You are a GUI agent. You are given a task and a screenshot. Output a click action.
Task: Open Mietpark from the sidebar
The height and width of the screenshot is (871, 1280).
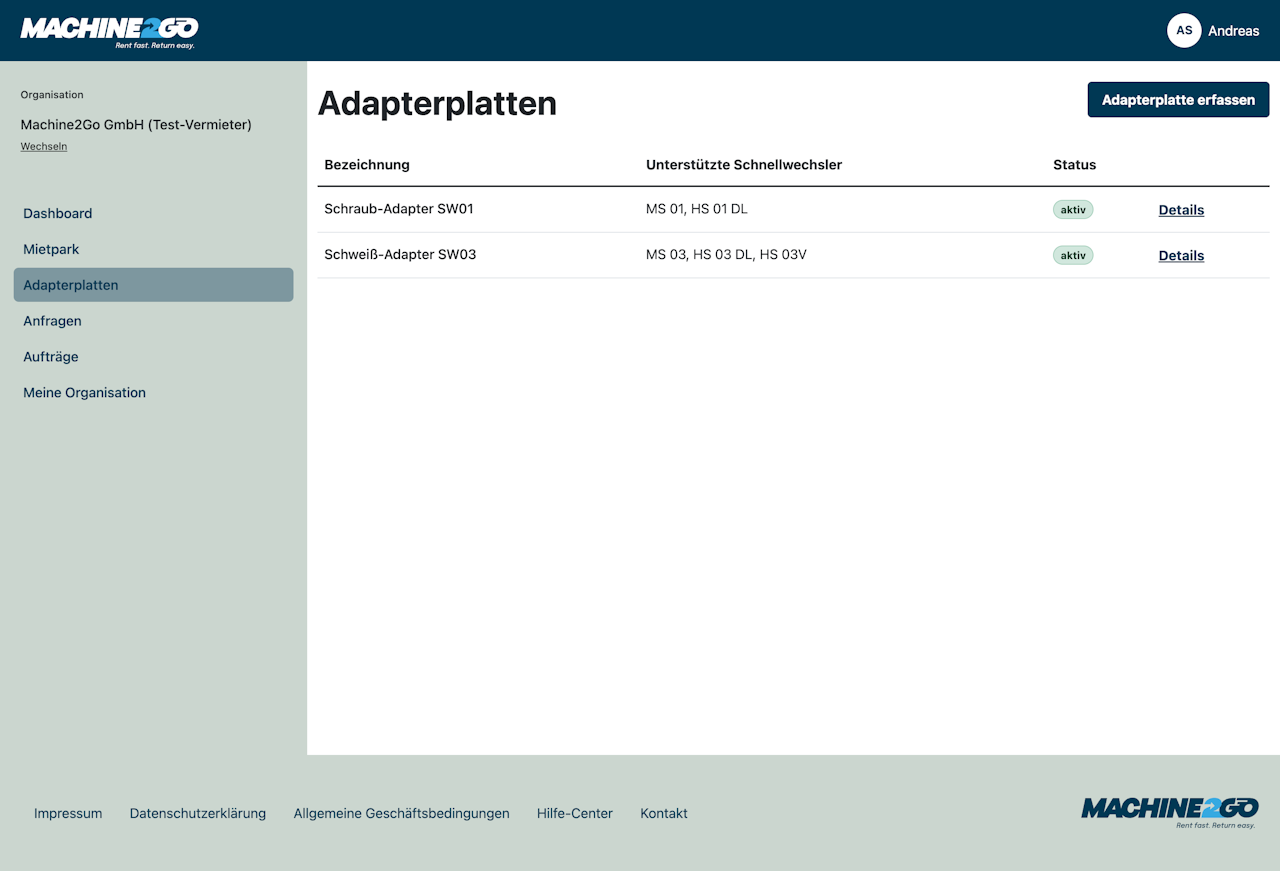[51, 249]
